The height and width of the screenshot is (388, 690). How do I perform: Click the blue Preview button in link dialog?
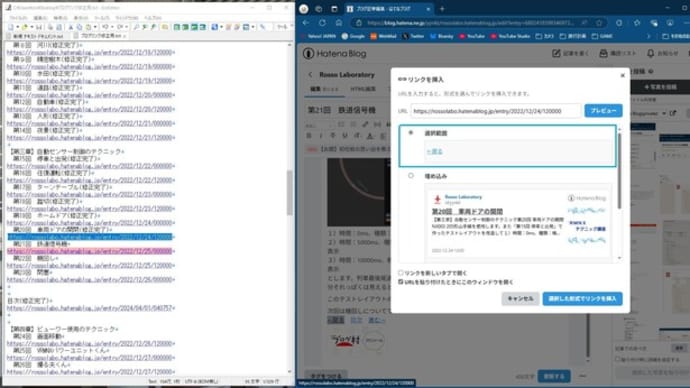point(603,110)
